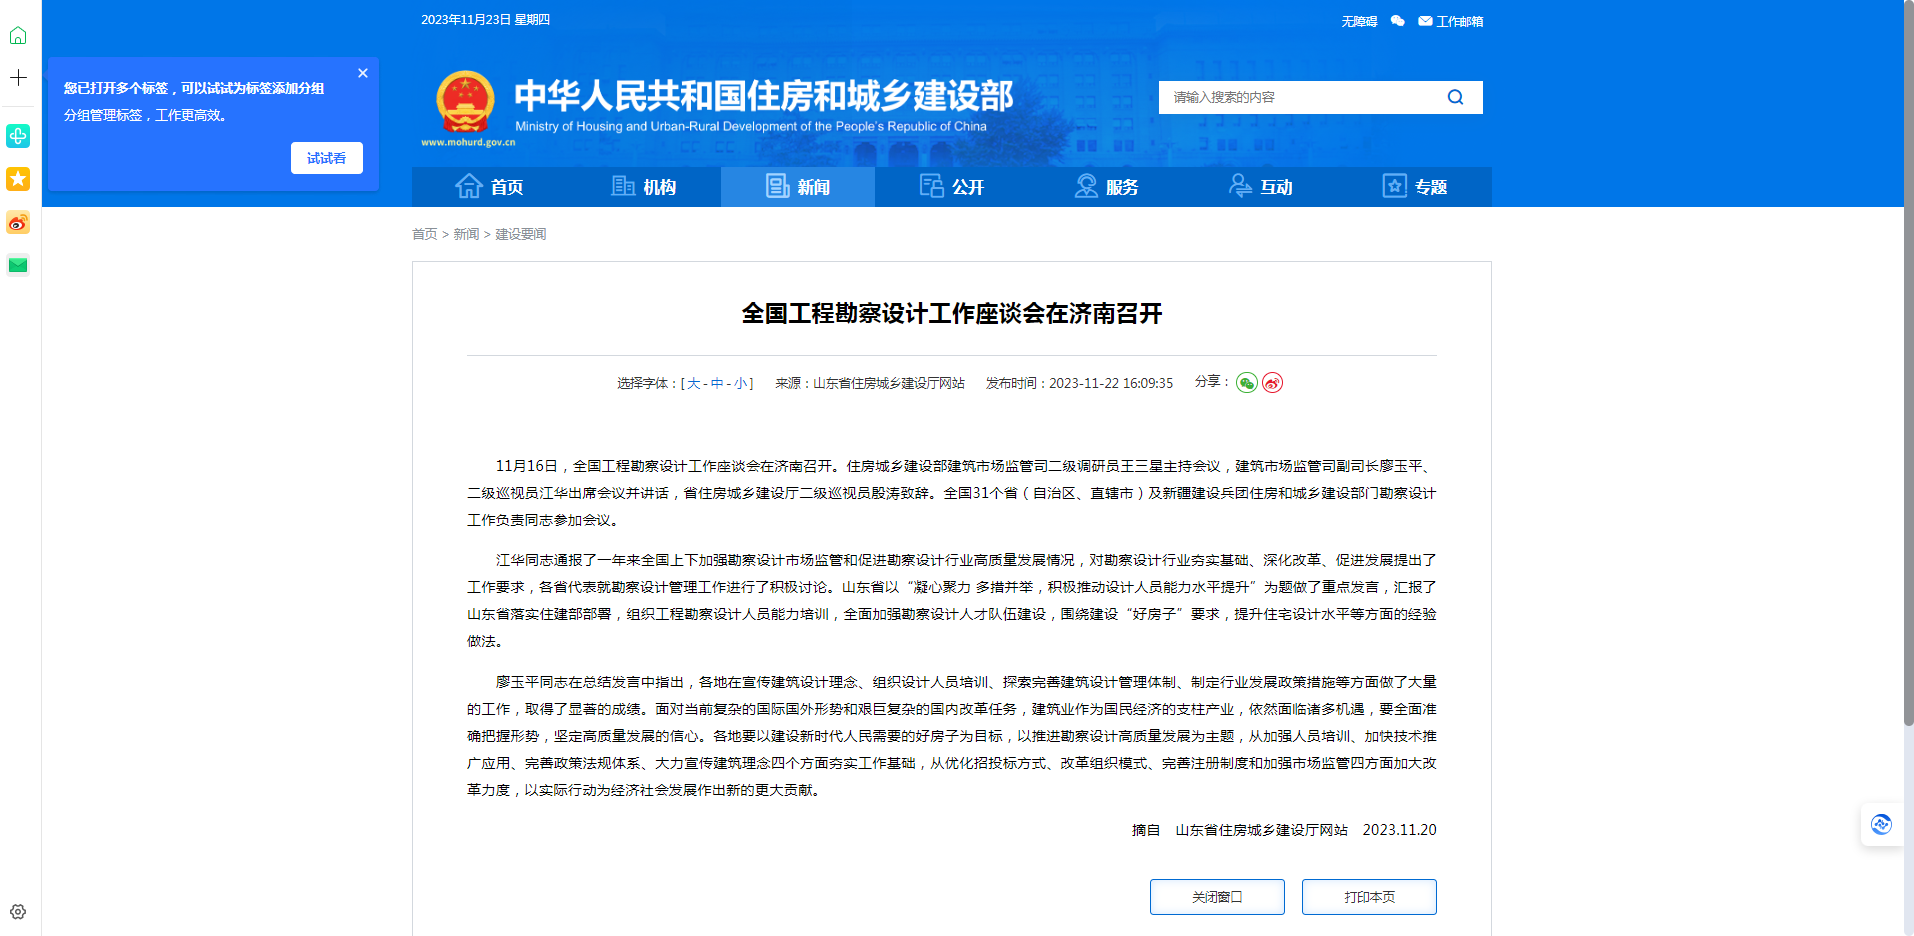Open the teal clover sidebar app icon

(x=18, y=136)
